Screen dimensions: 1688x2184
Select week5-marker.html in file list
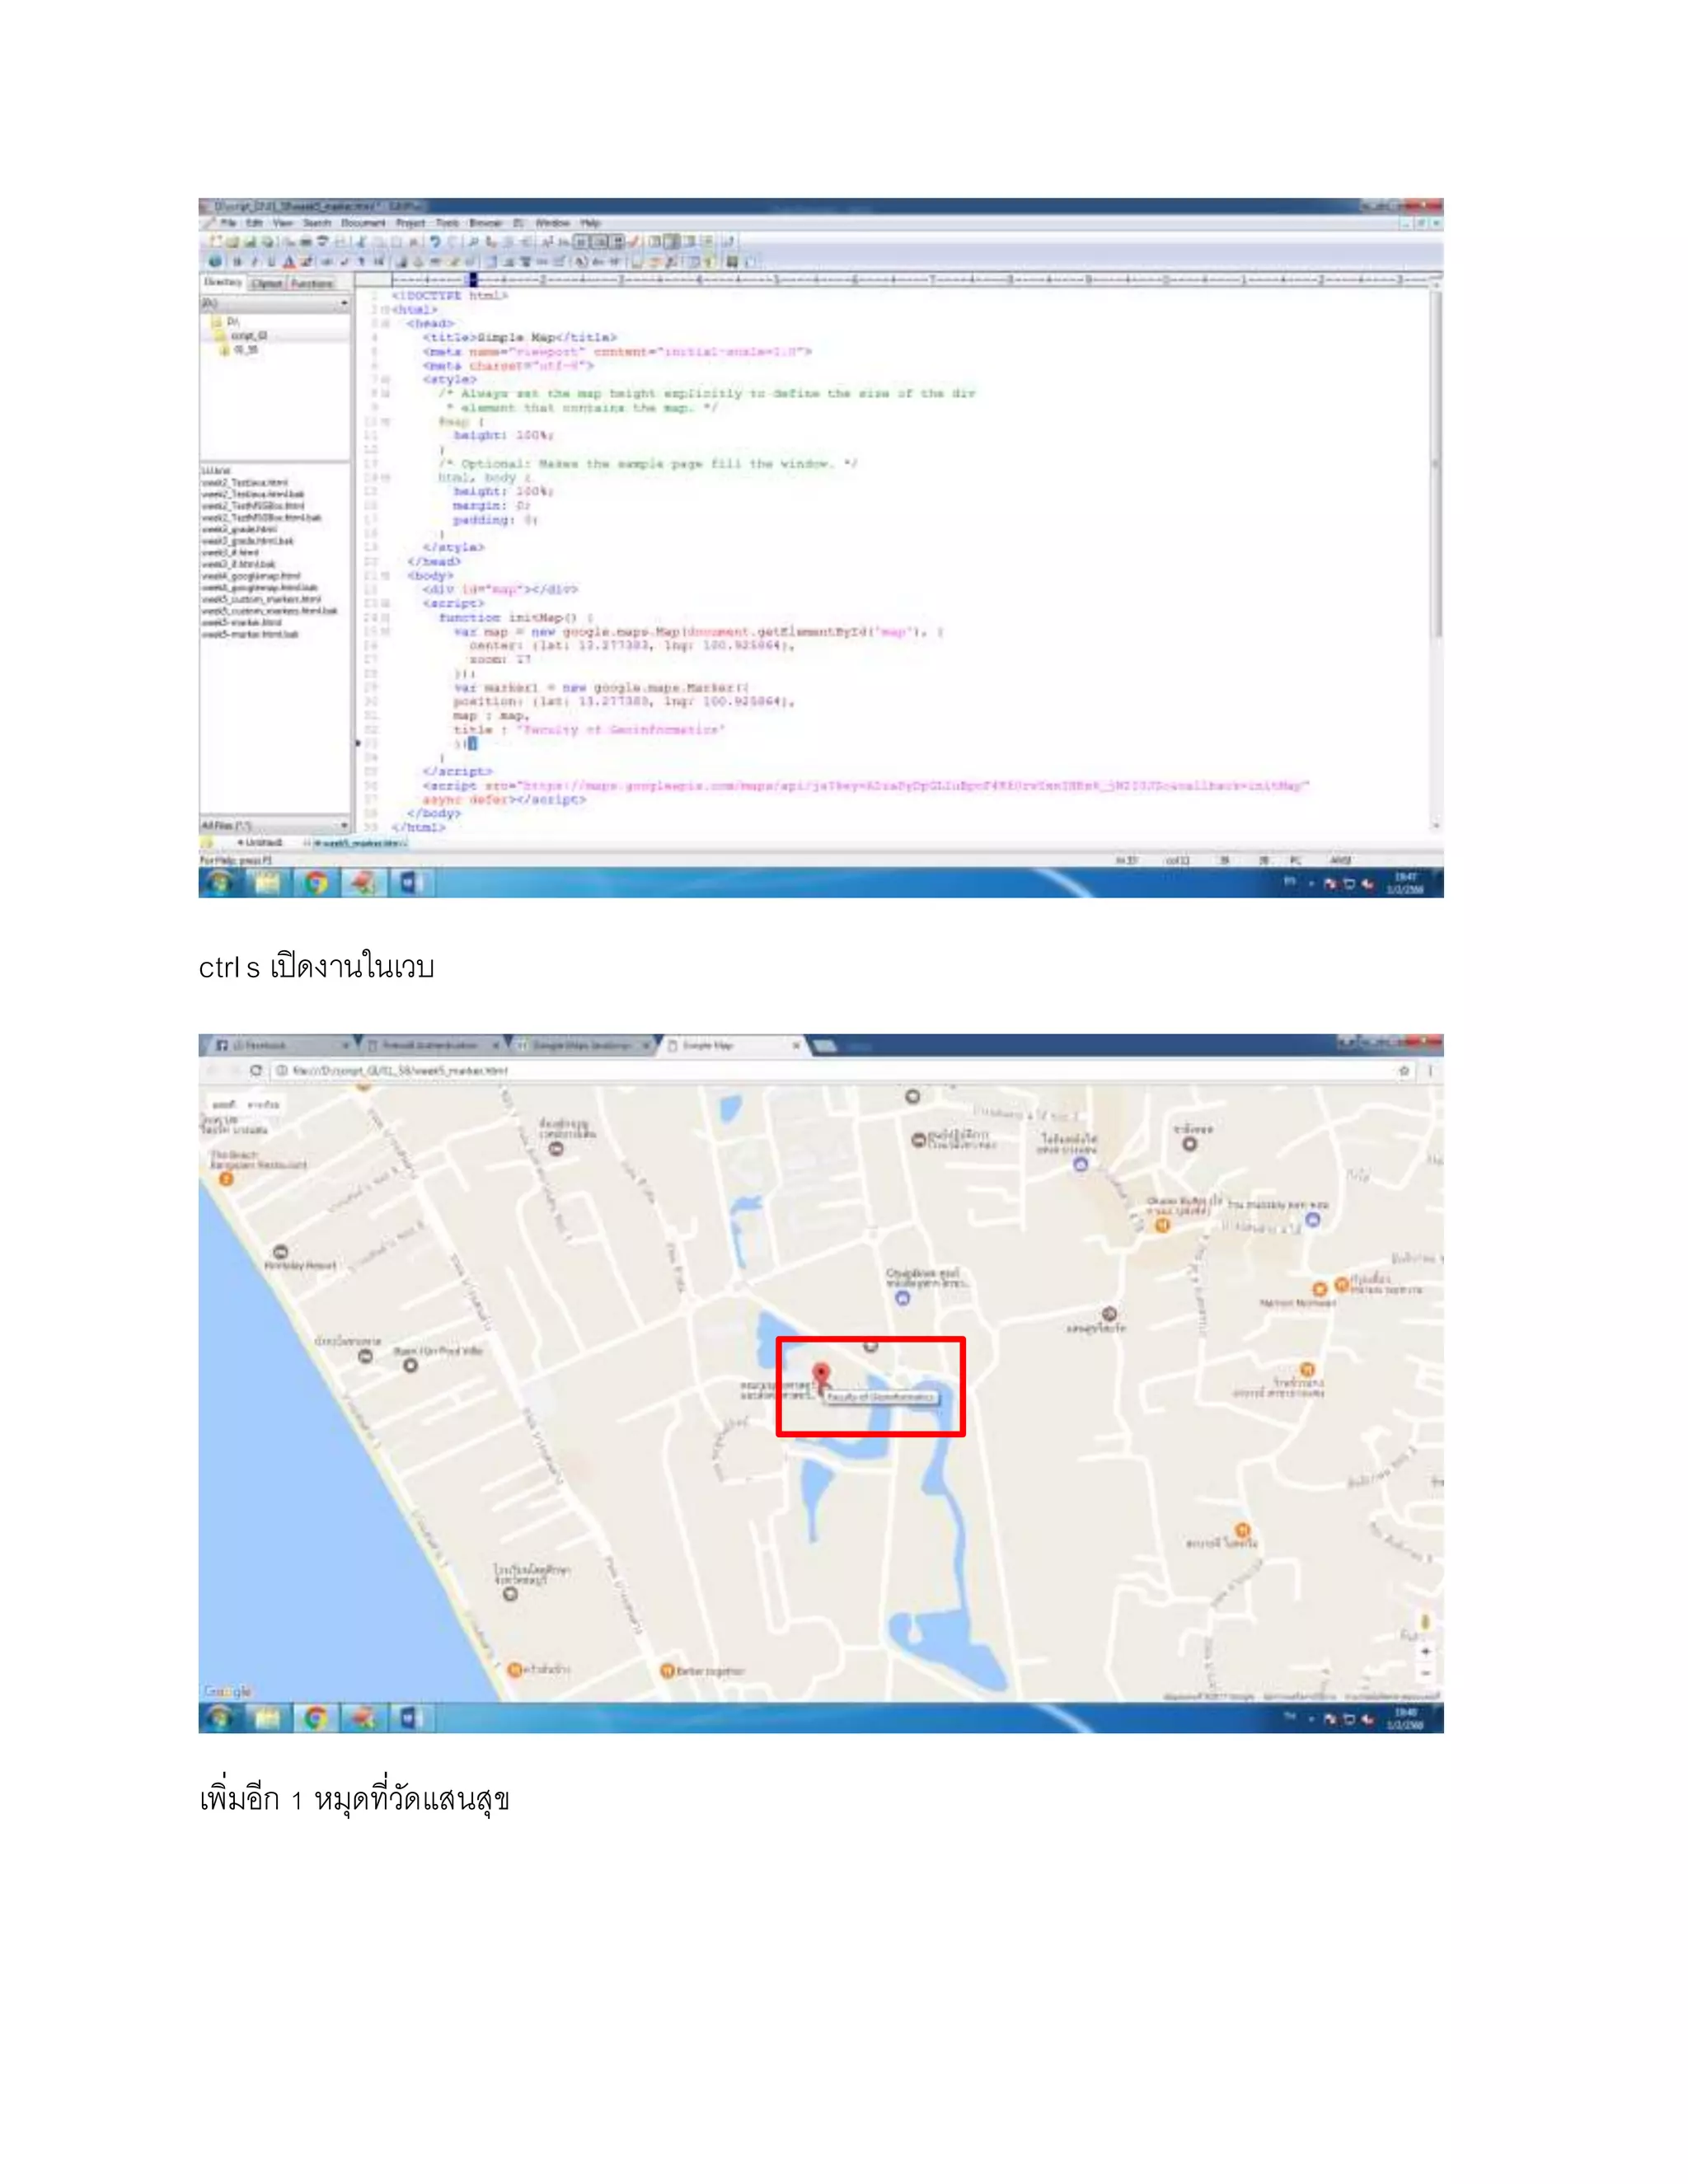tap(242, 622)
